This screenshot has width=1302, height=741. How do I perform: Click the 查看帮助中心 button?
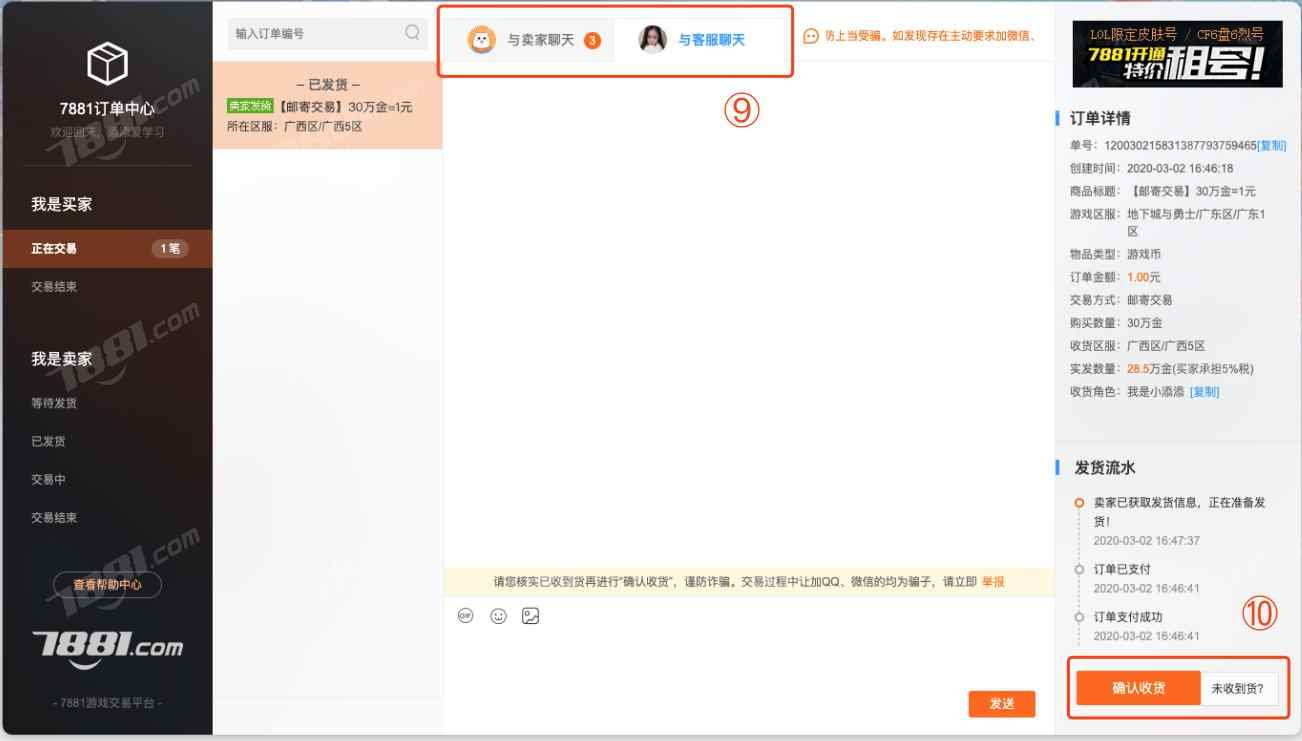point(106,585)
